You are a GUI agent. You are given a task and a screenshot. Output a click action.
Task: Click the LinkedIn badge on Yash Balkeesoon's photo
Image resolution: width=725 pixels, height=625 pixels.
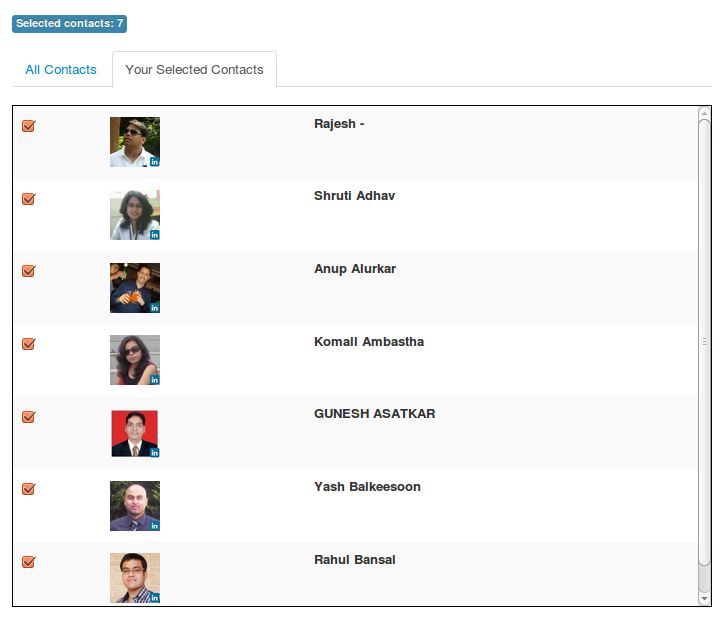[x=155, y=525]
